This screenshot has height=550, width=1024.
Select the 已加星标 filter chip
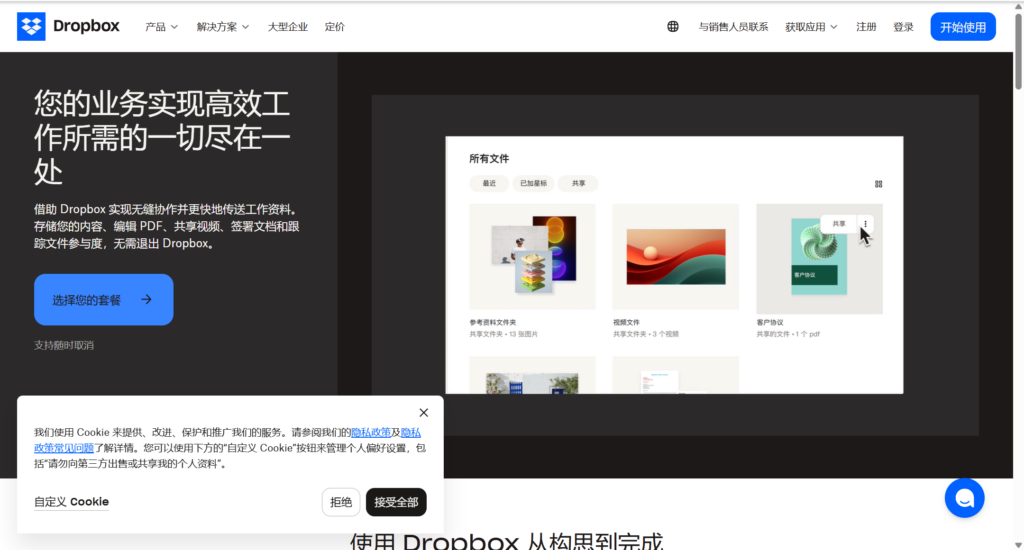coord(530,184)
